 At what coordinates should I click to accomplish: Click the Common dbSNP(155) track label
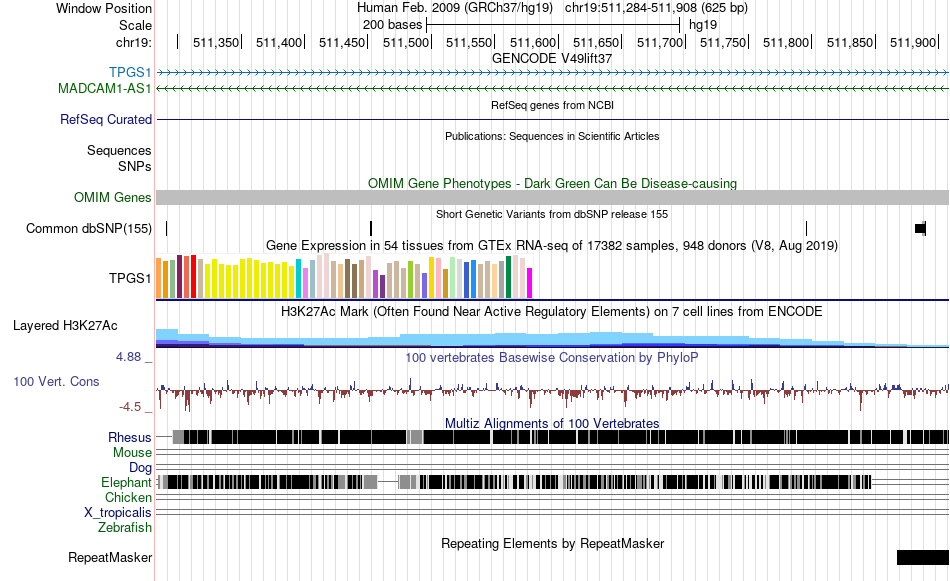point(88,228)
